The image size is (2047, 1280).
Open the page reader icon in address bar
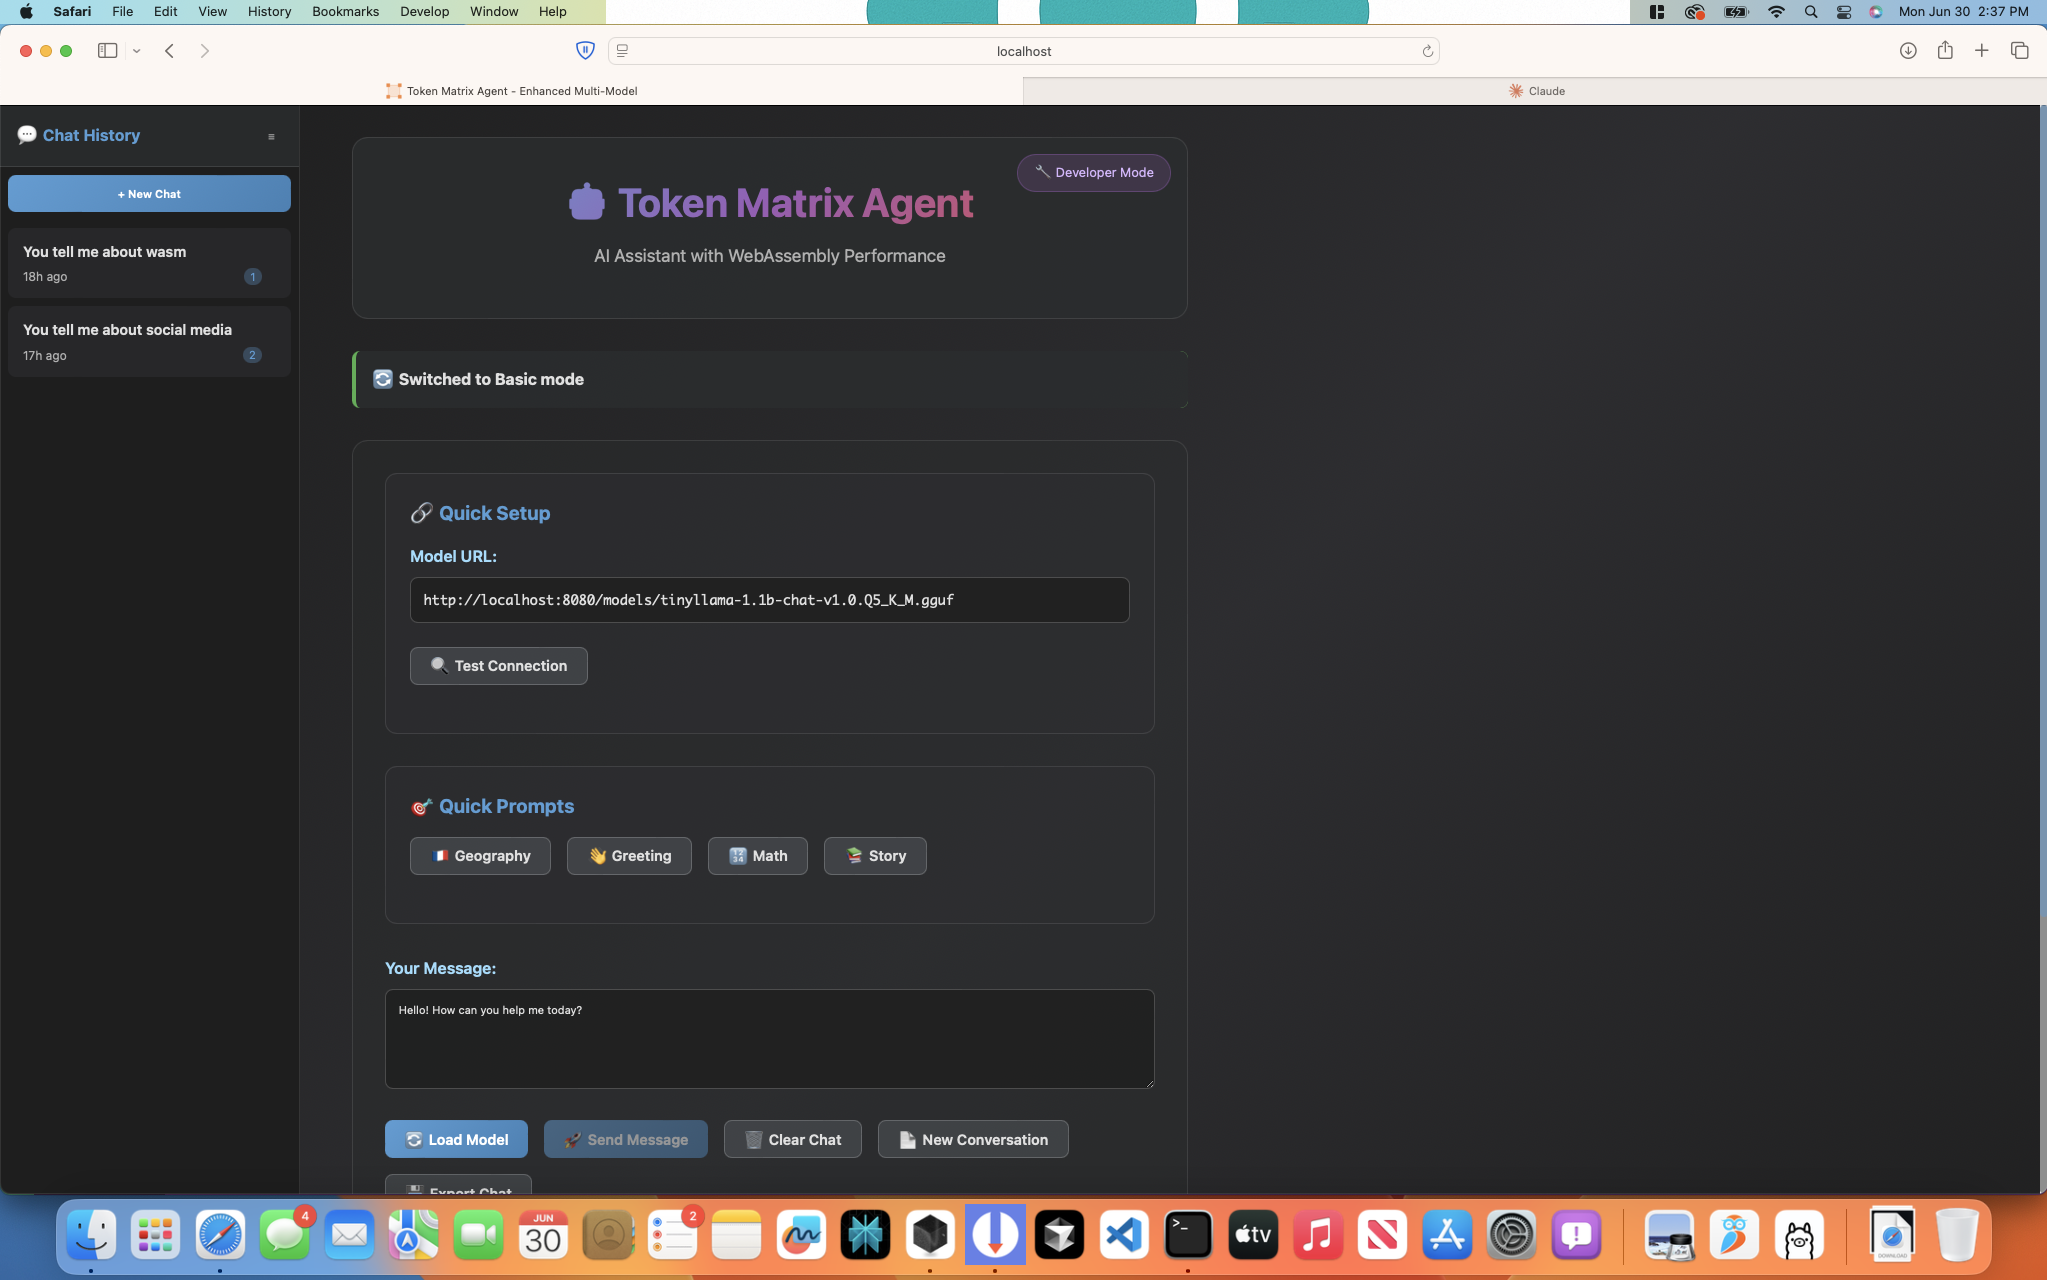pos(622,51)
